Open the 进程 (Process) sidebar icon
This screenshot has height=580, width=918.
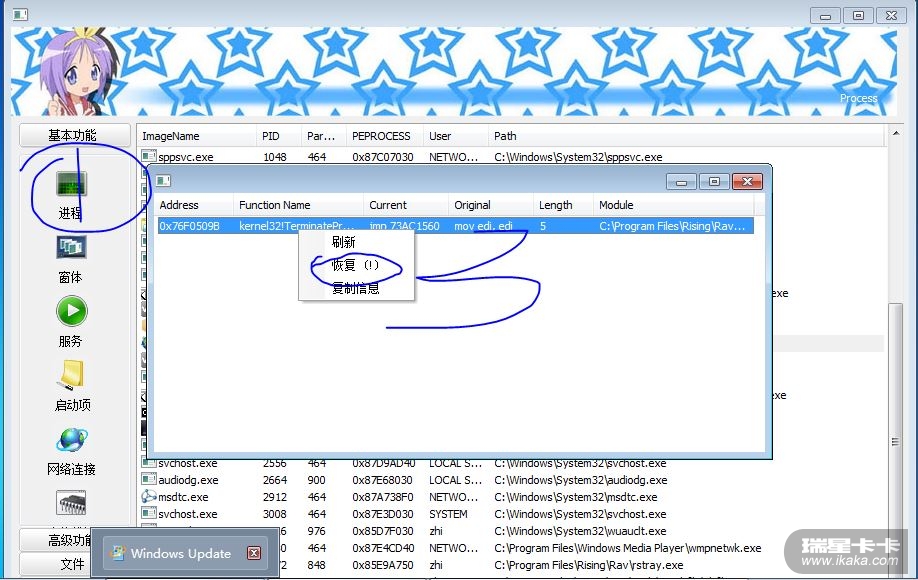71,184
